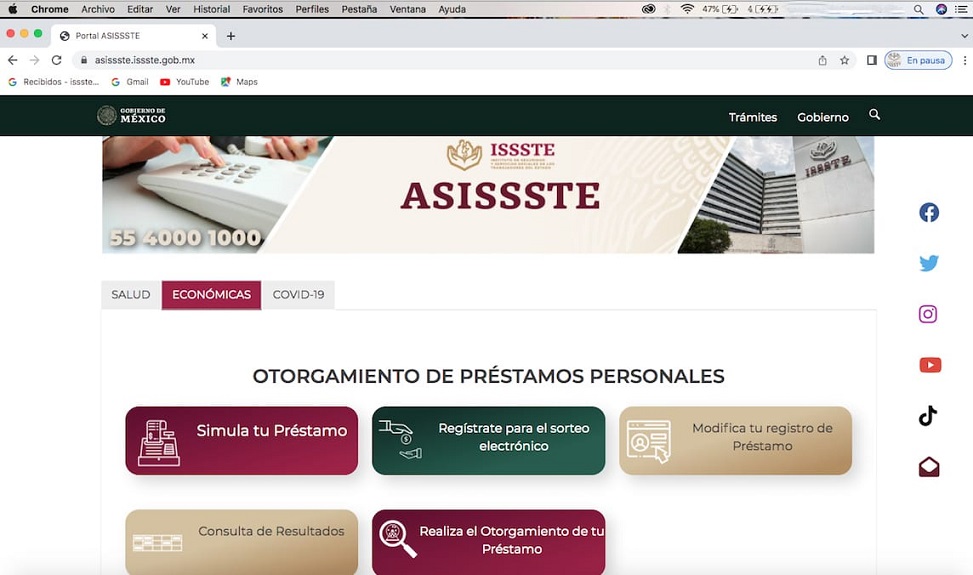Bookmark this page with the star icon
Viewport: 973px width, 575px height.
pyautogui.click(x=844, y=60)
